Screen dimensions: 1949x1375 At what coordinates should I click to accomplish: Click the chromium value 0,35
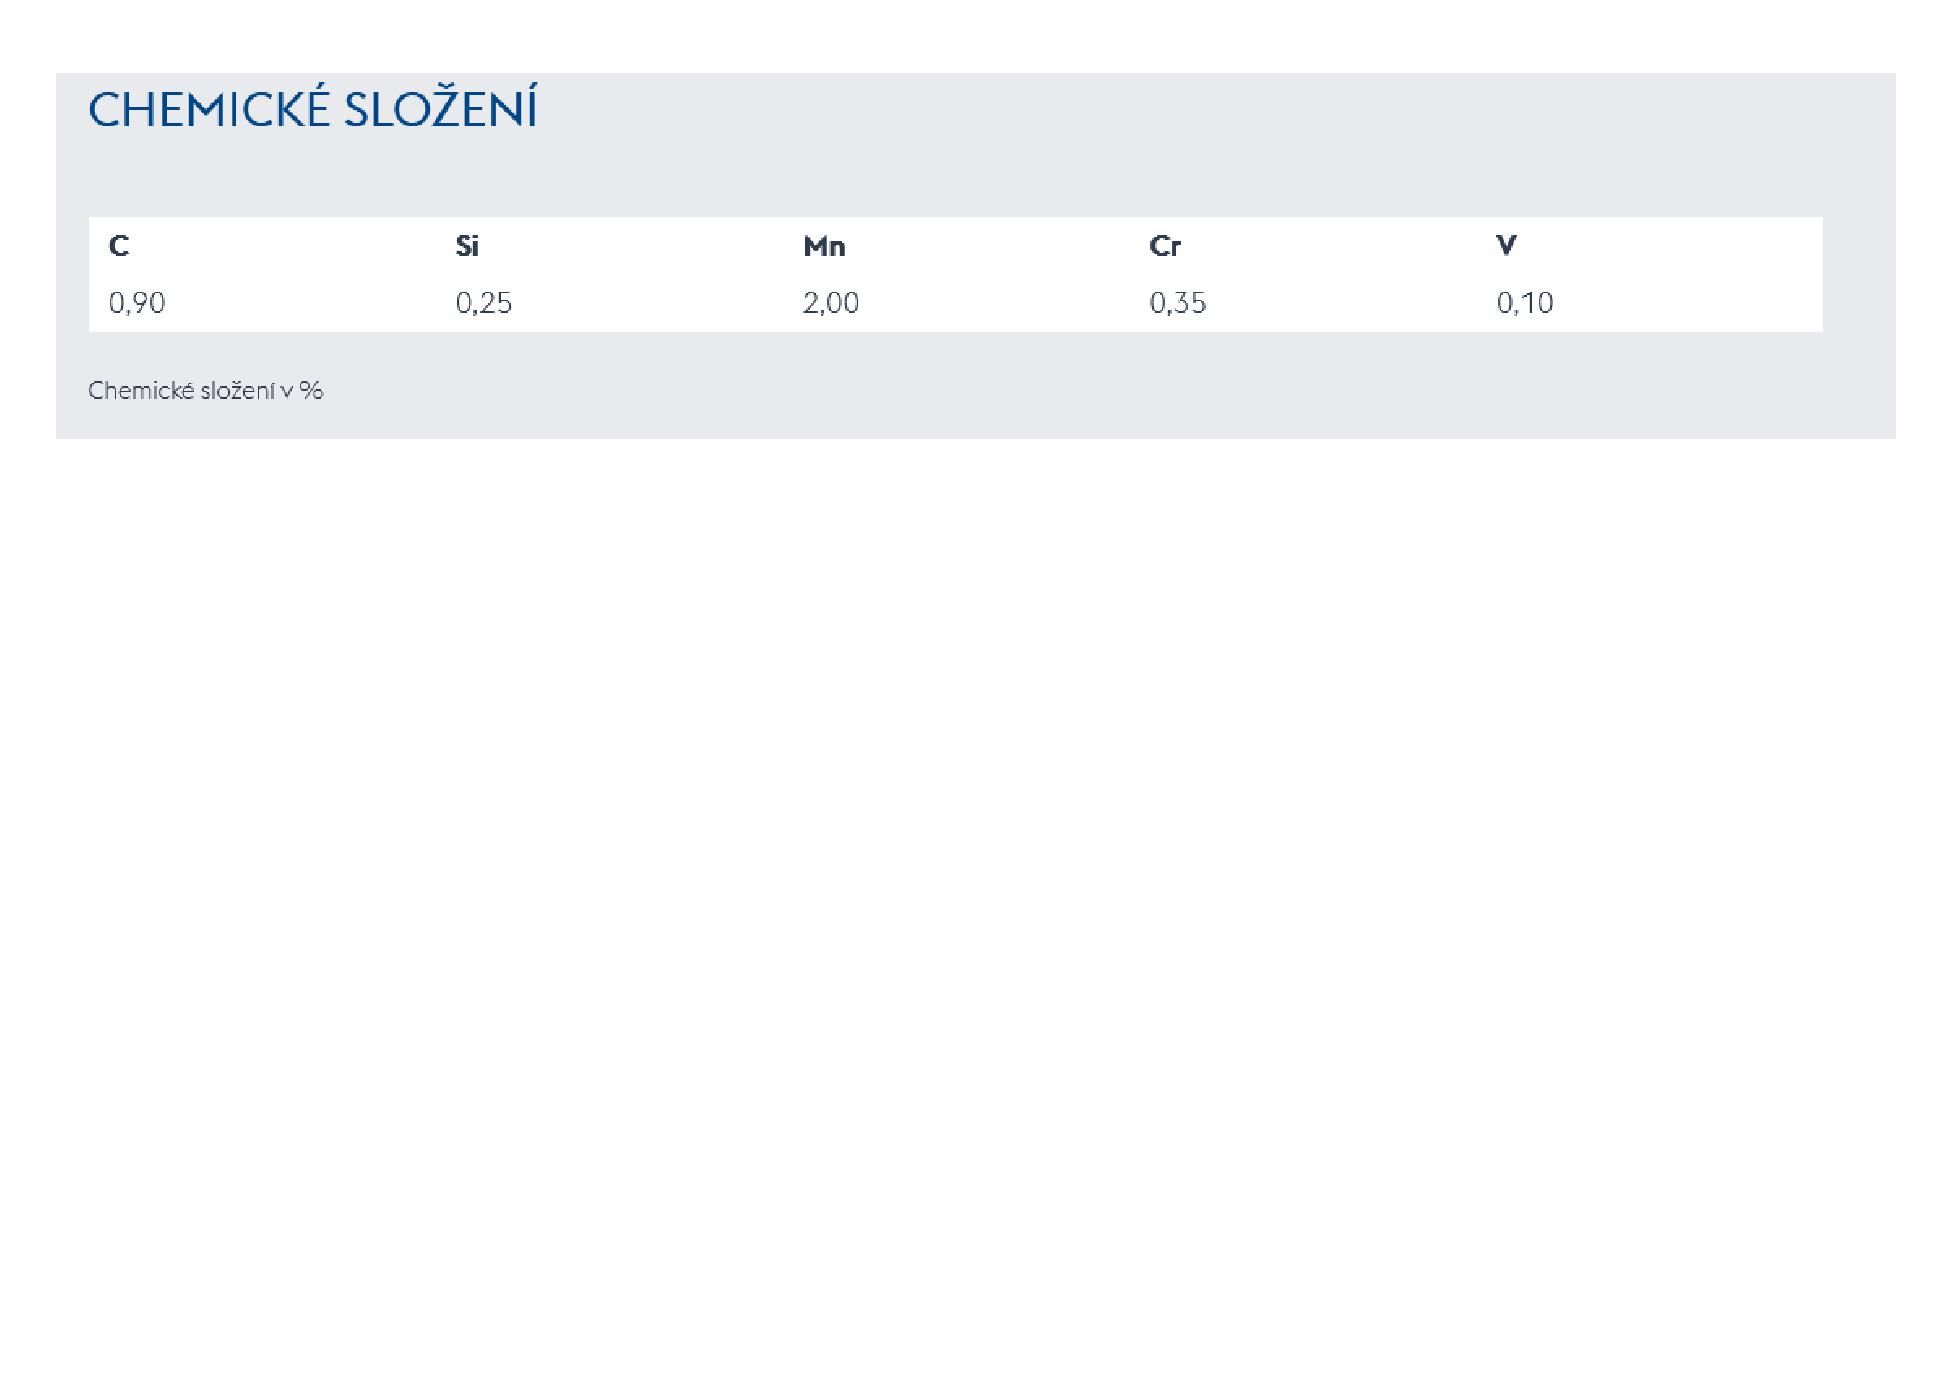click(x=1178, y=303)
